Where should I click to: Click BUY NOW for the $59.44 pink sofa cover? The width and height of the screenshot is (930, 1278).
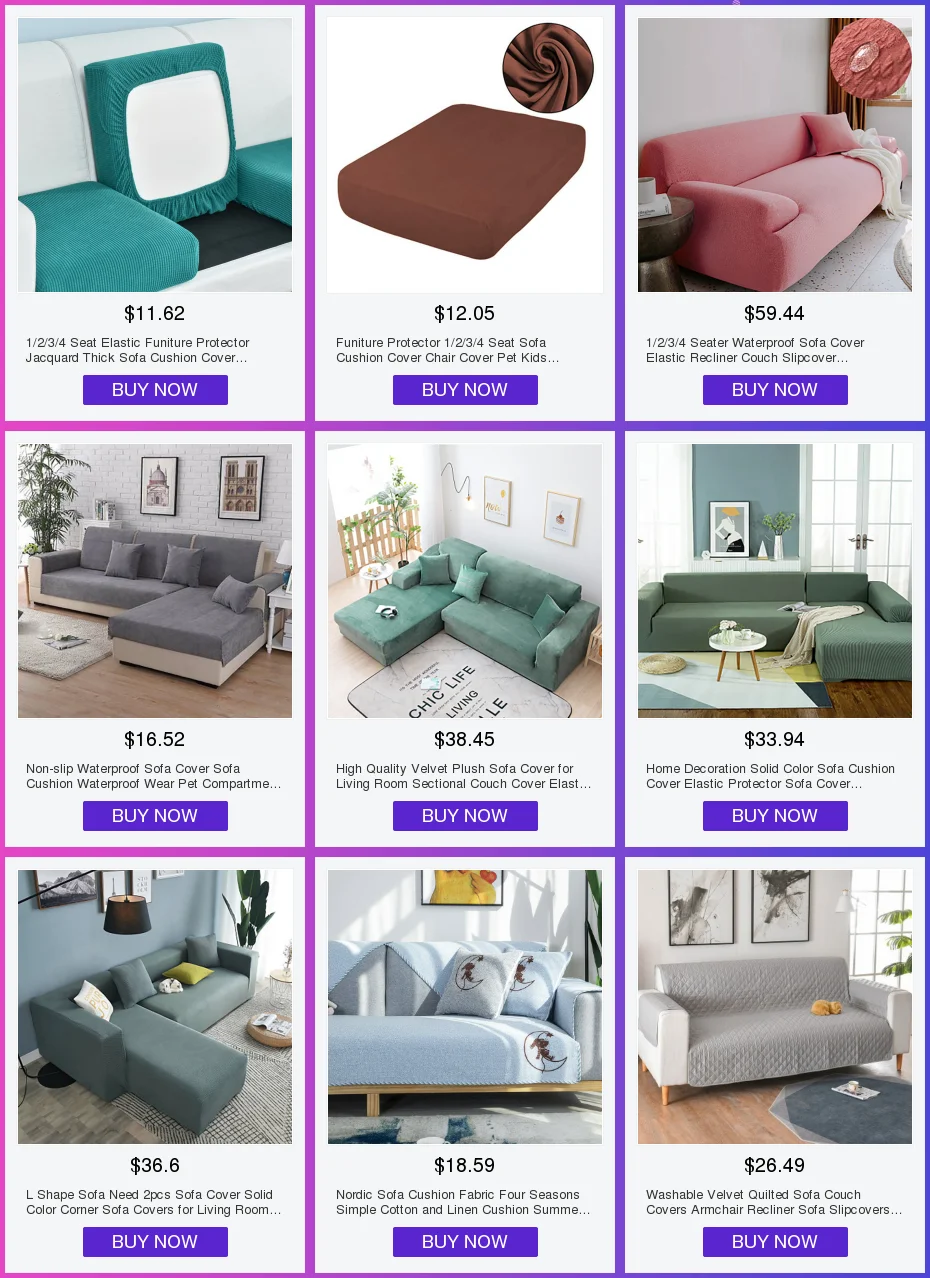pos(775,390)
